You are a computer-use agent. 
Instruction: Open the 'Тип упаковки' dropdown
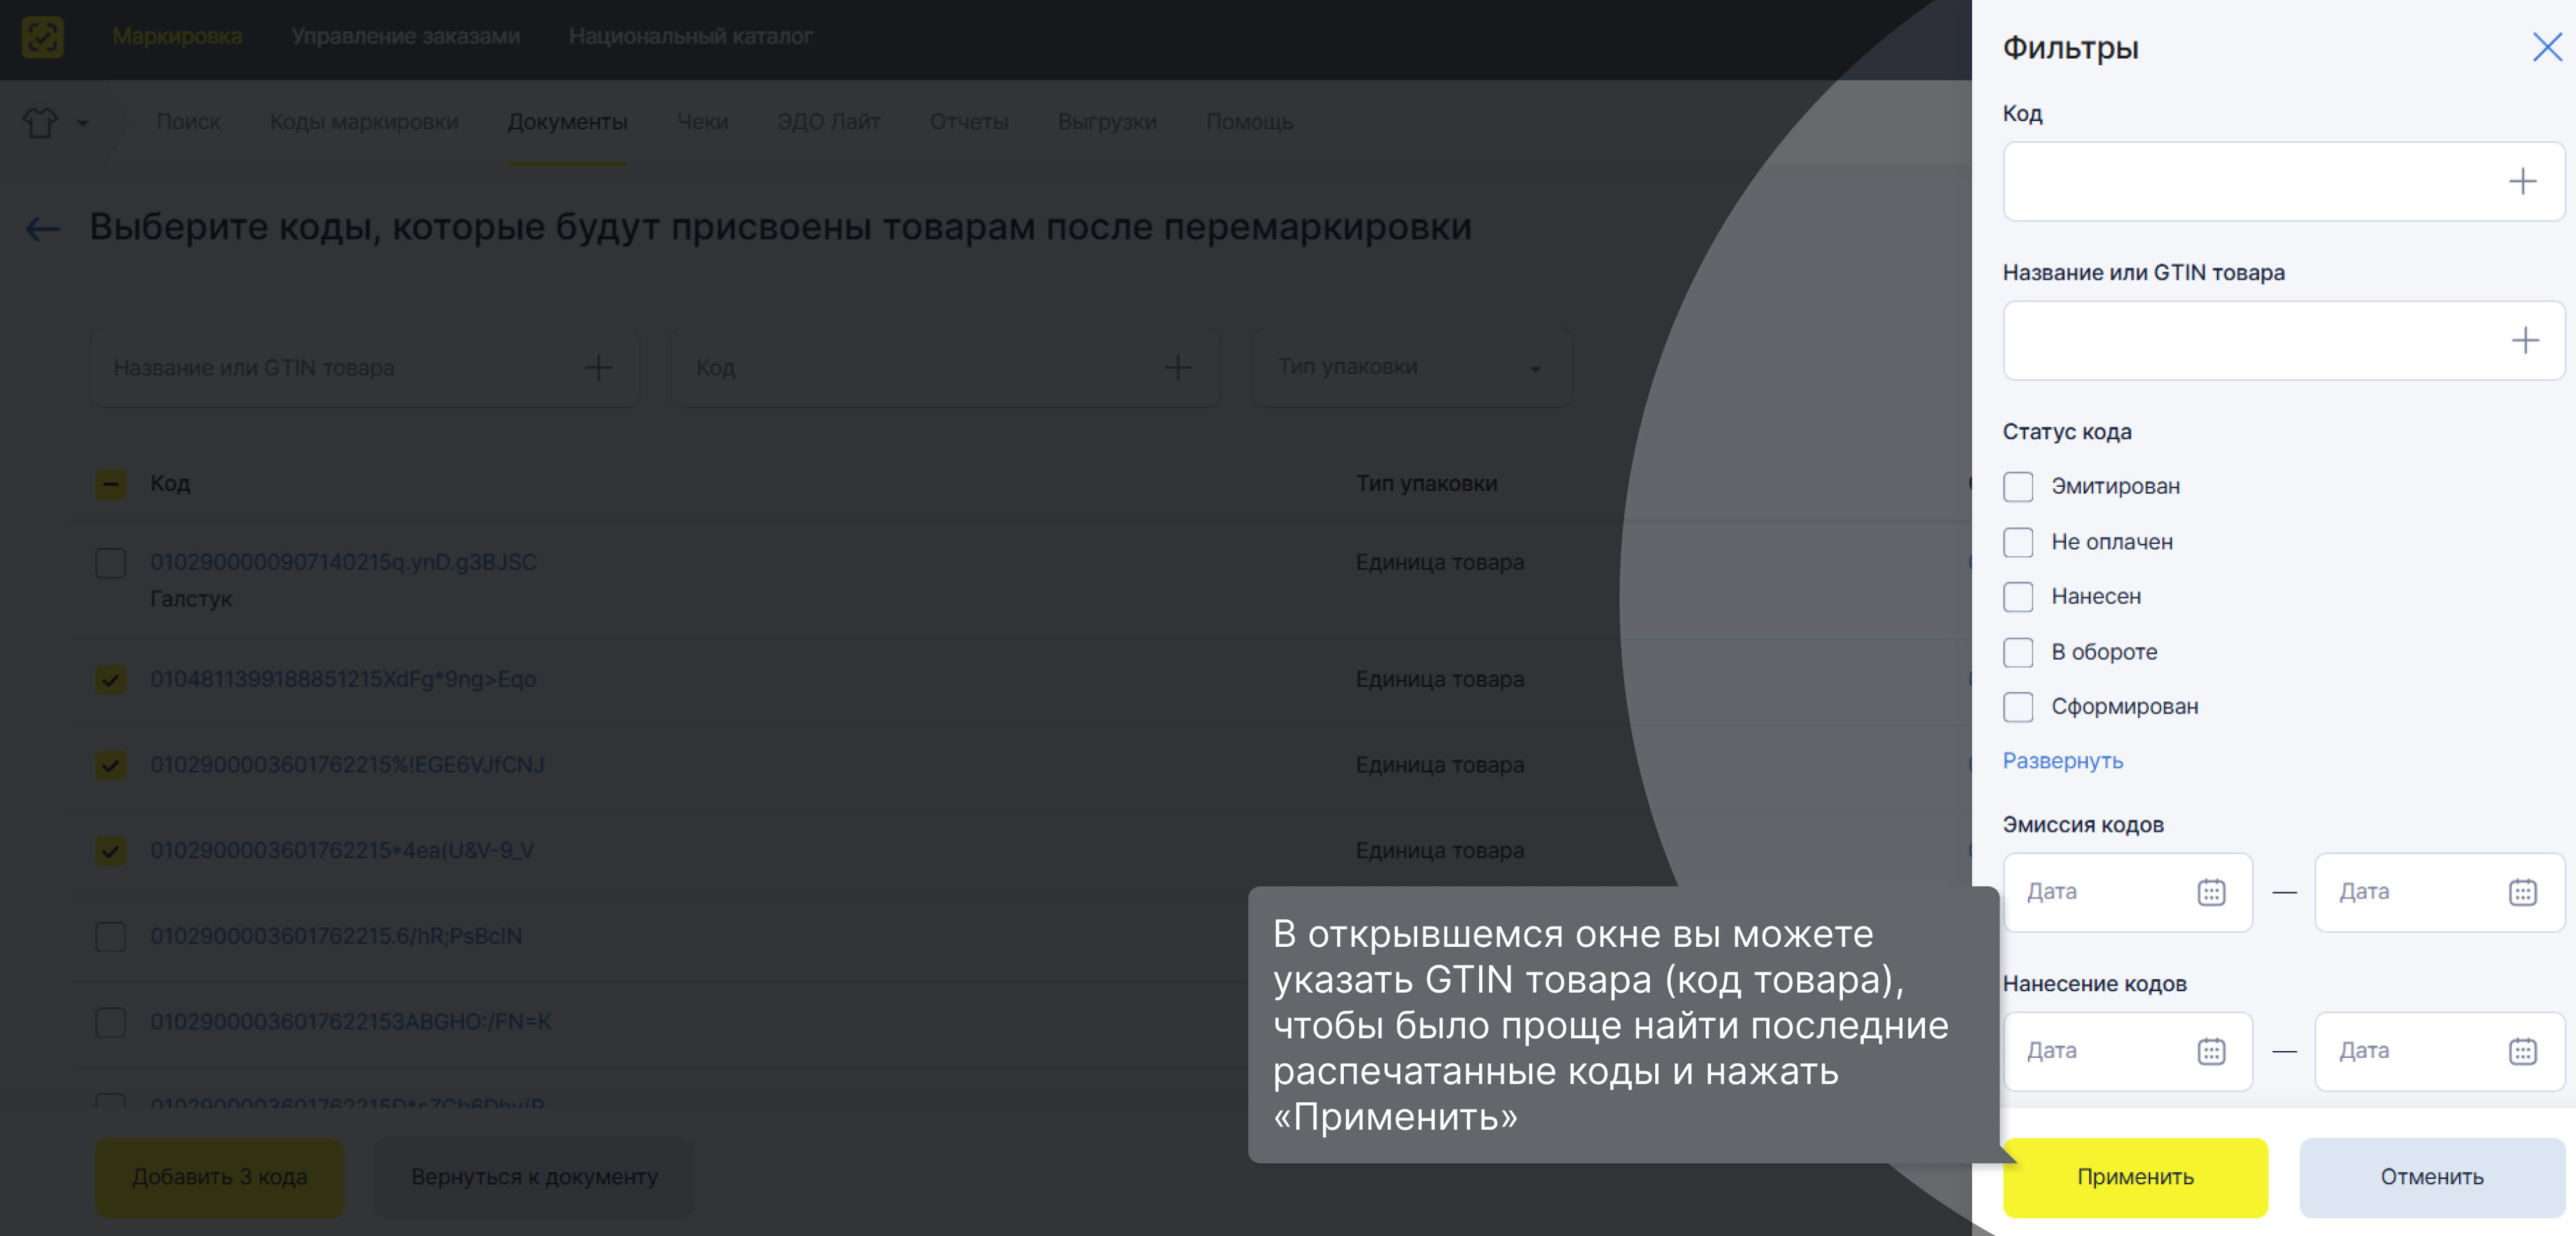(1411, 367)
